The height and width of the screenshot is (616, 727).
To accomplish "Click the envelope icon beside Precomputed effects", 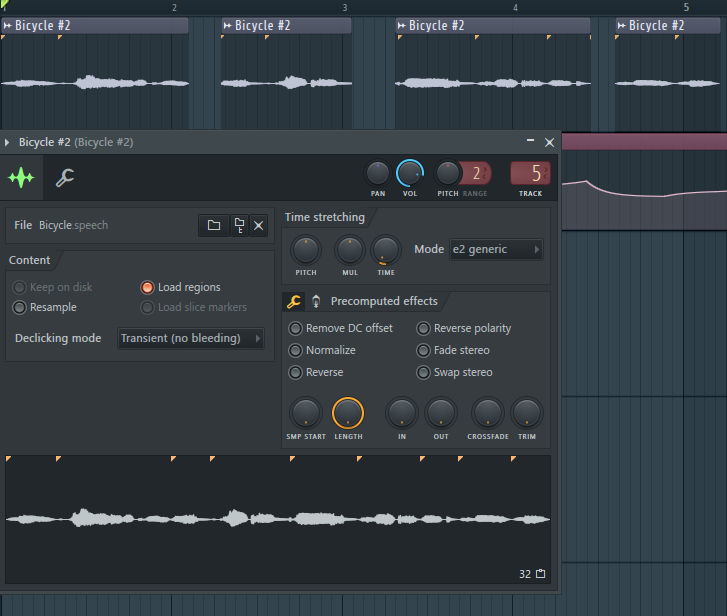I will [316, 301].
